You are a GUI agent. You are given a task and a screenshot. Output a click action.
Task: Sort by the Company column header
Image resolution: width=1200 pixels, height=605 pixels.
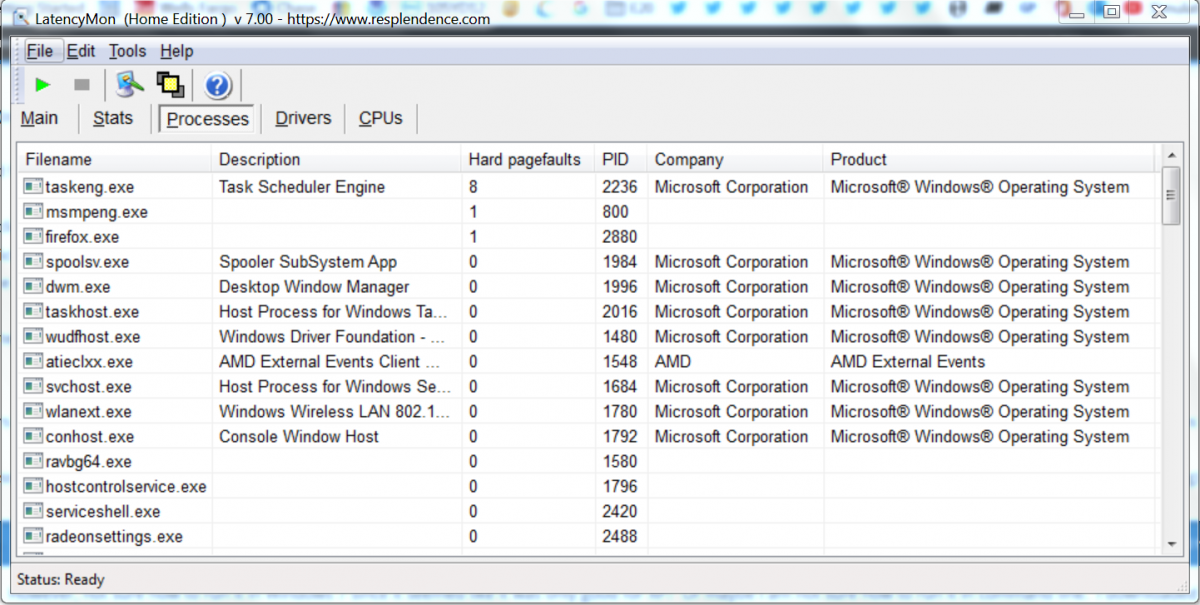pos(735,159)
